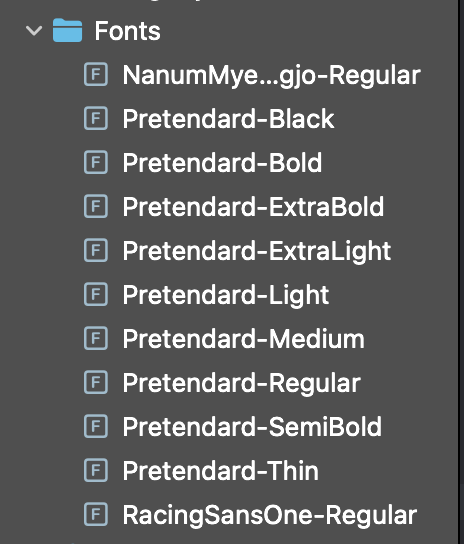Image resolution: width=464 pixels, height=544 pixels.
Task: Select the Pretendard-Thin font file
Action: click(220, 471)
